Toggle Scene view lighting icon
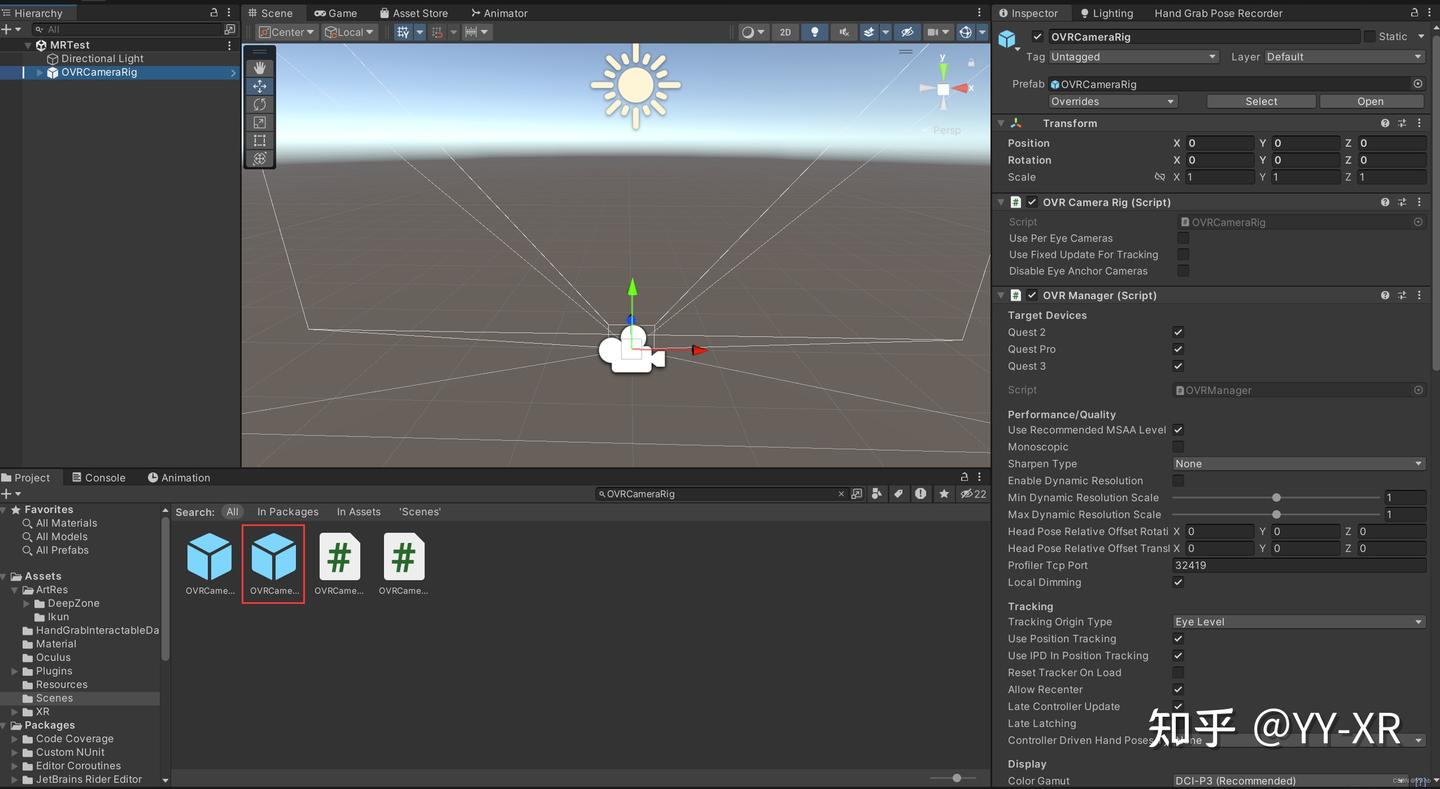This screenshot has width=1440, height=789. 813,31
